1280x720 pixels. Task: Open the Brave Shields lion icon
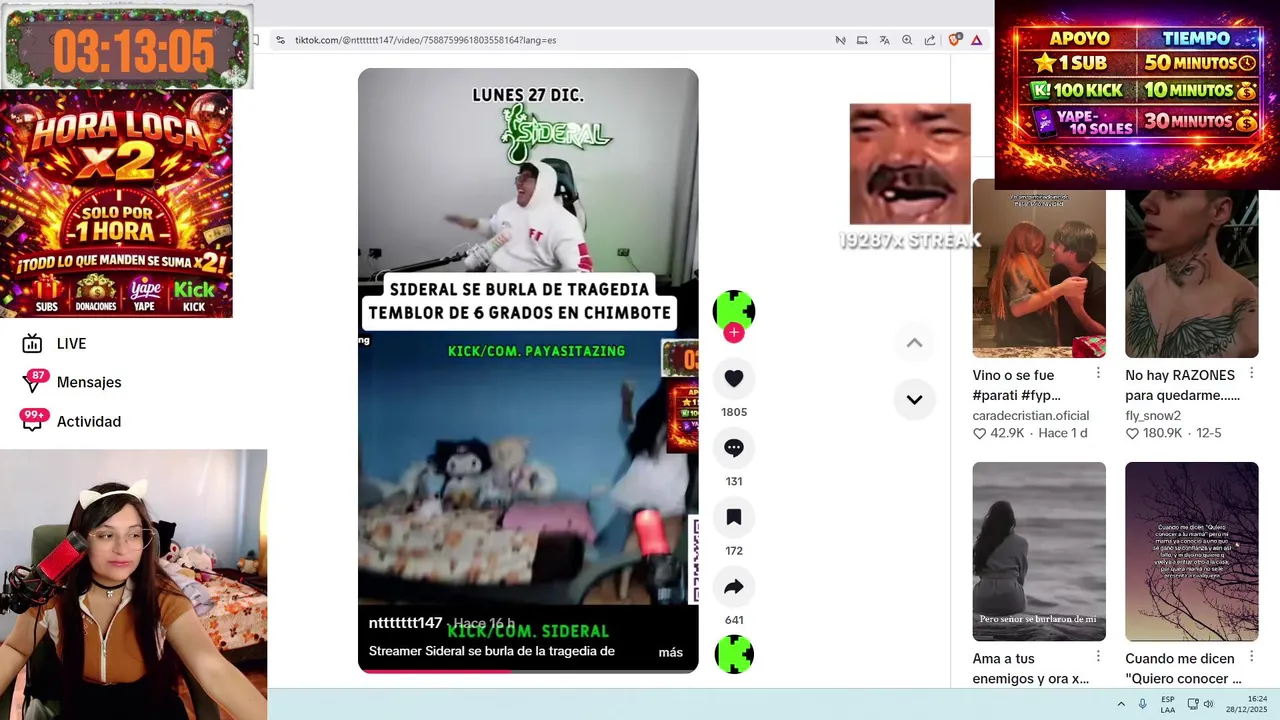[954, 40]
